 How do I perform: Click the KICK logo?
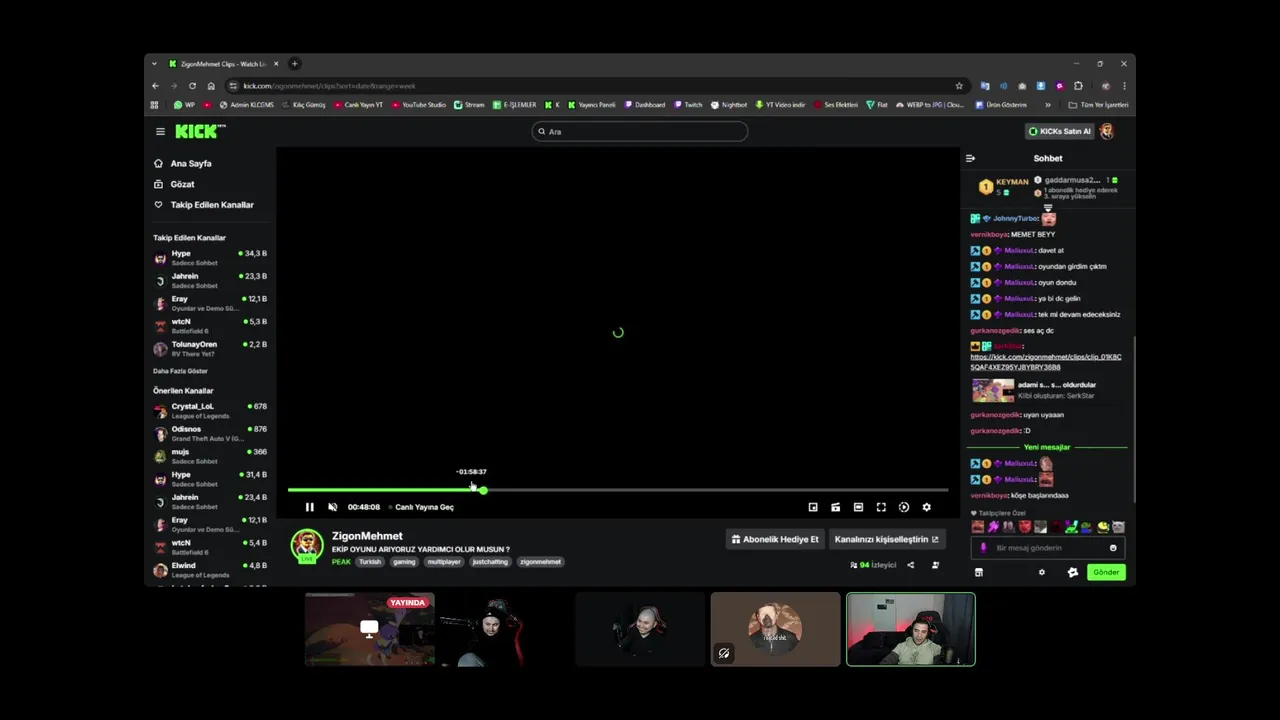200,131
